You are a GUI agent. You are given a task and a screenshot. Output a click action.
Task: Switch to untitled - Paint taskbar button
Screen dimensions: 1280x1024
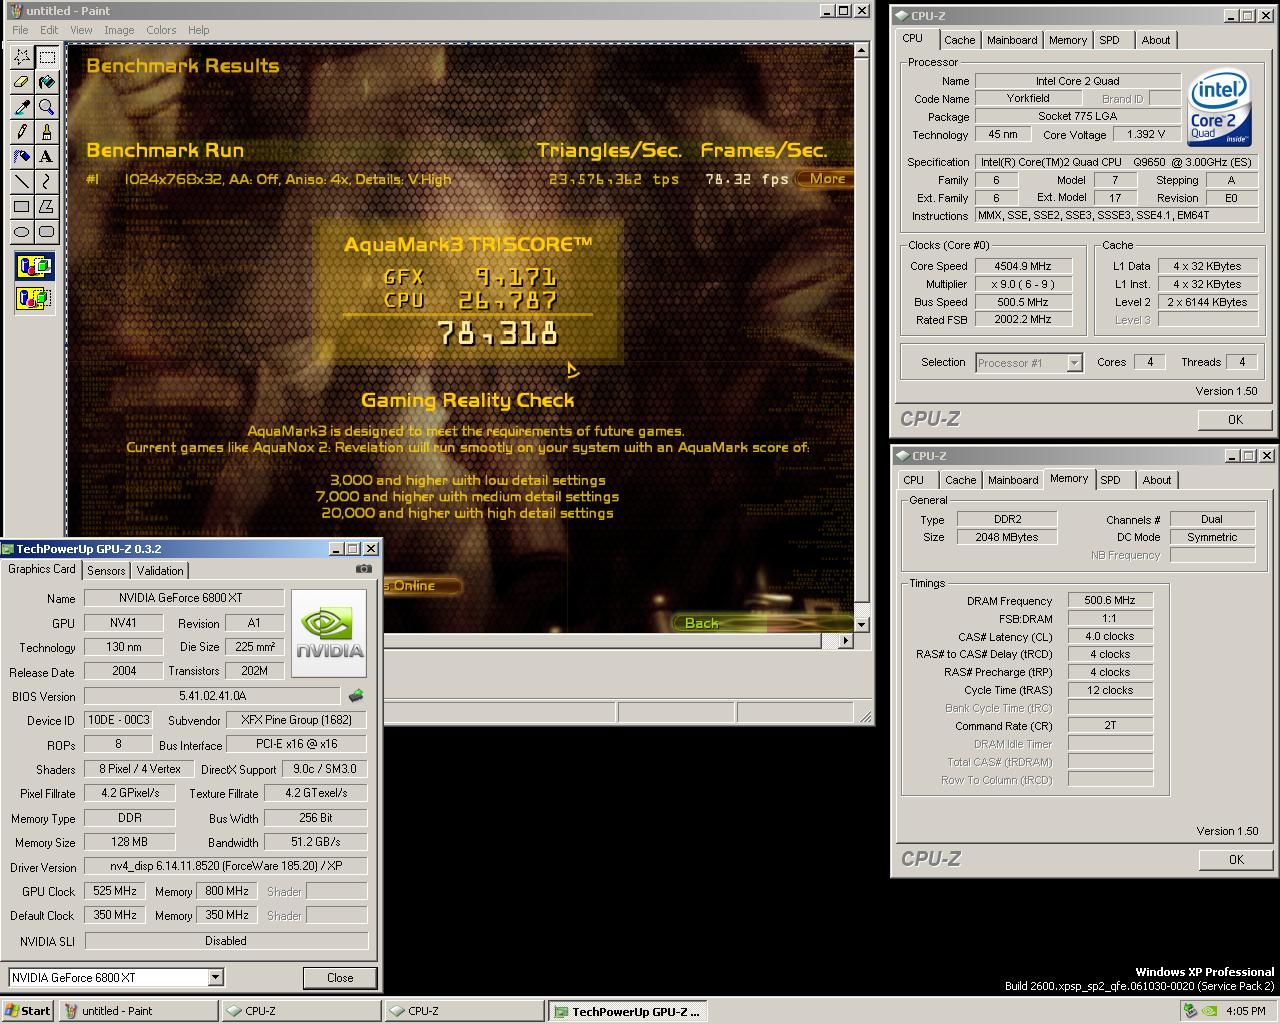(x=138, y=1011)
